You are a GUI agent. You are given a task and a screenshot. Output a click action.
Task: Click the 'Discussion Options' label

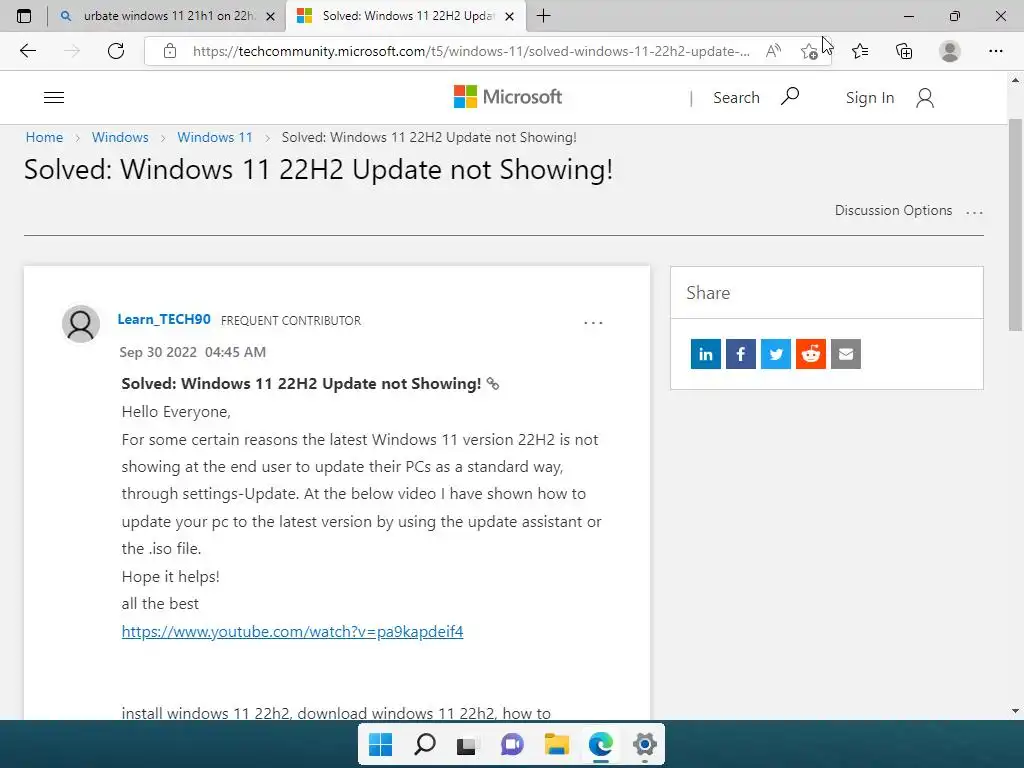893,210
